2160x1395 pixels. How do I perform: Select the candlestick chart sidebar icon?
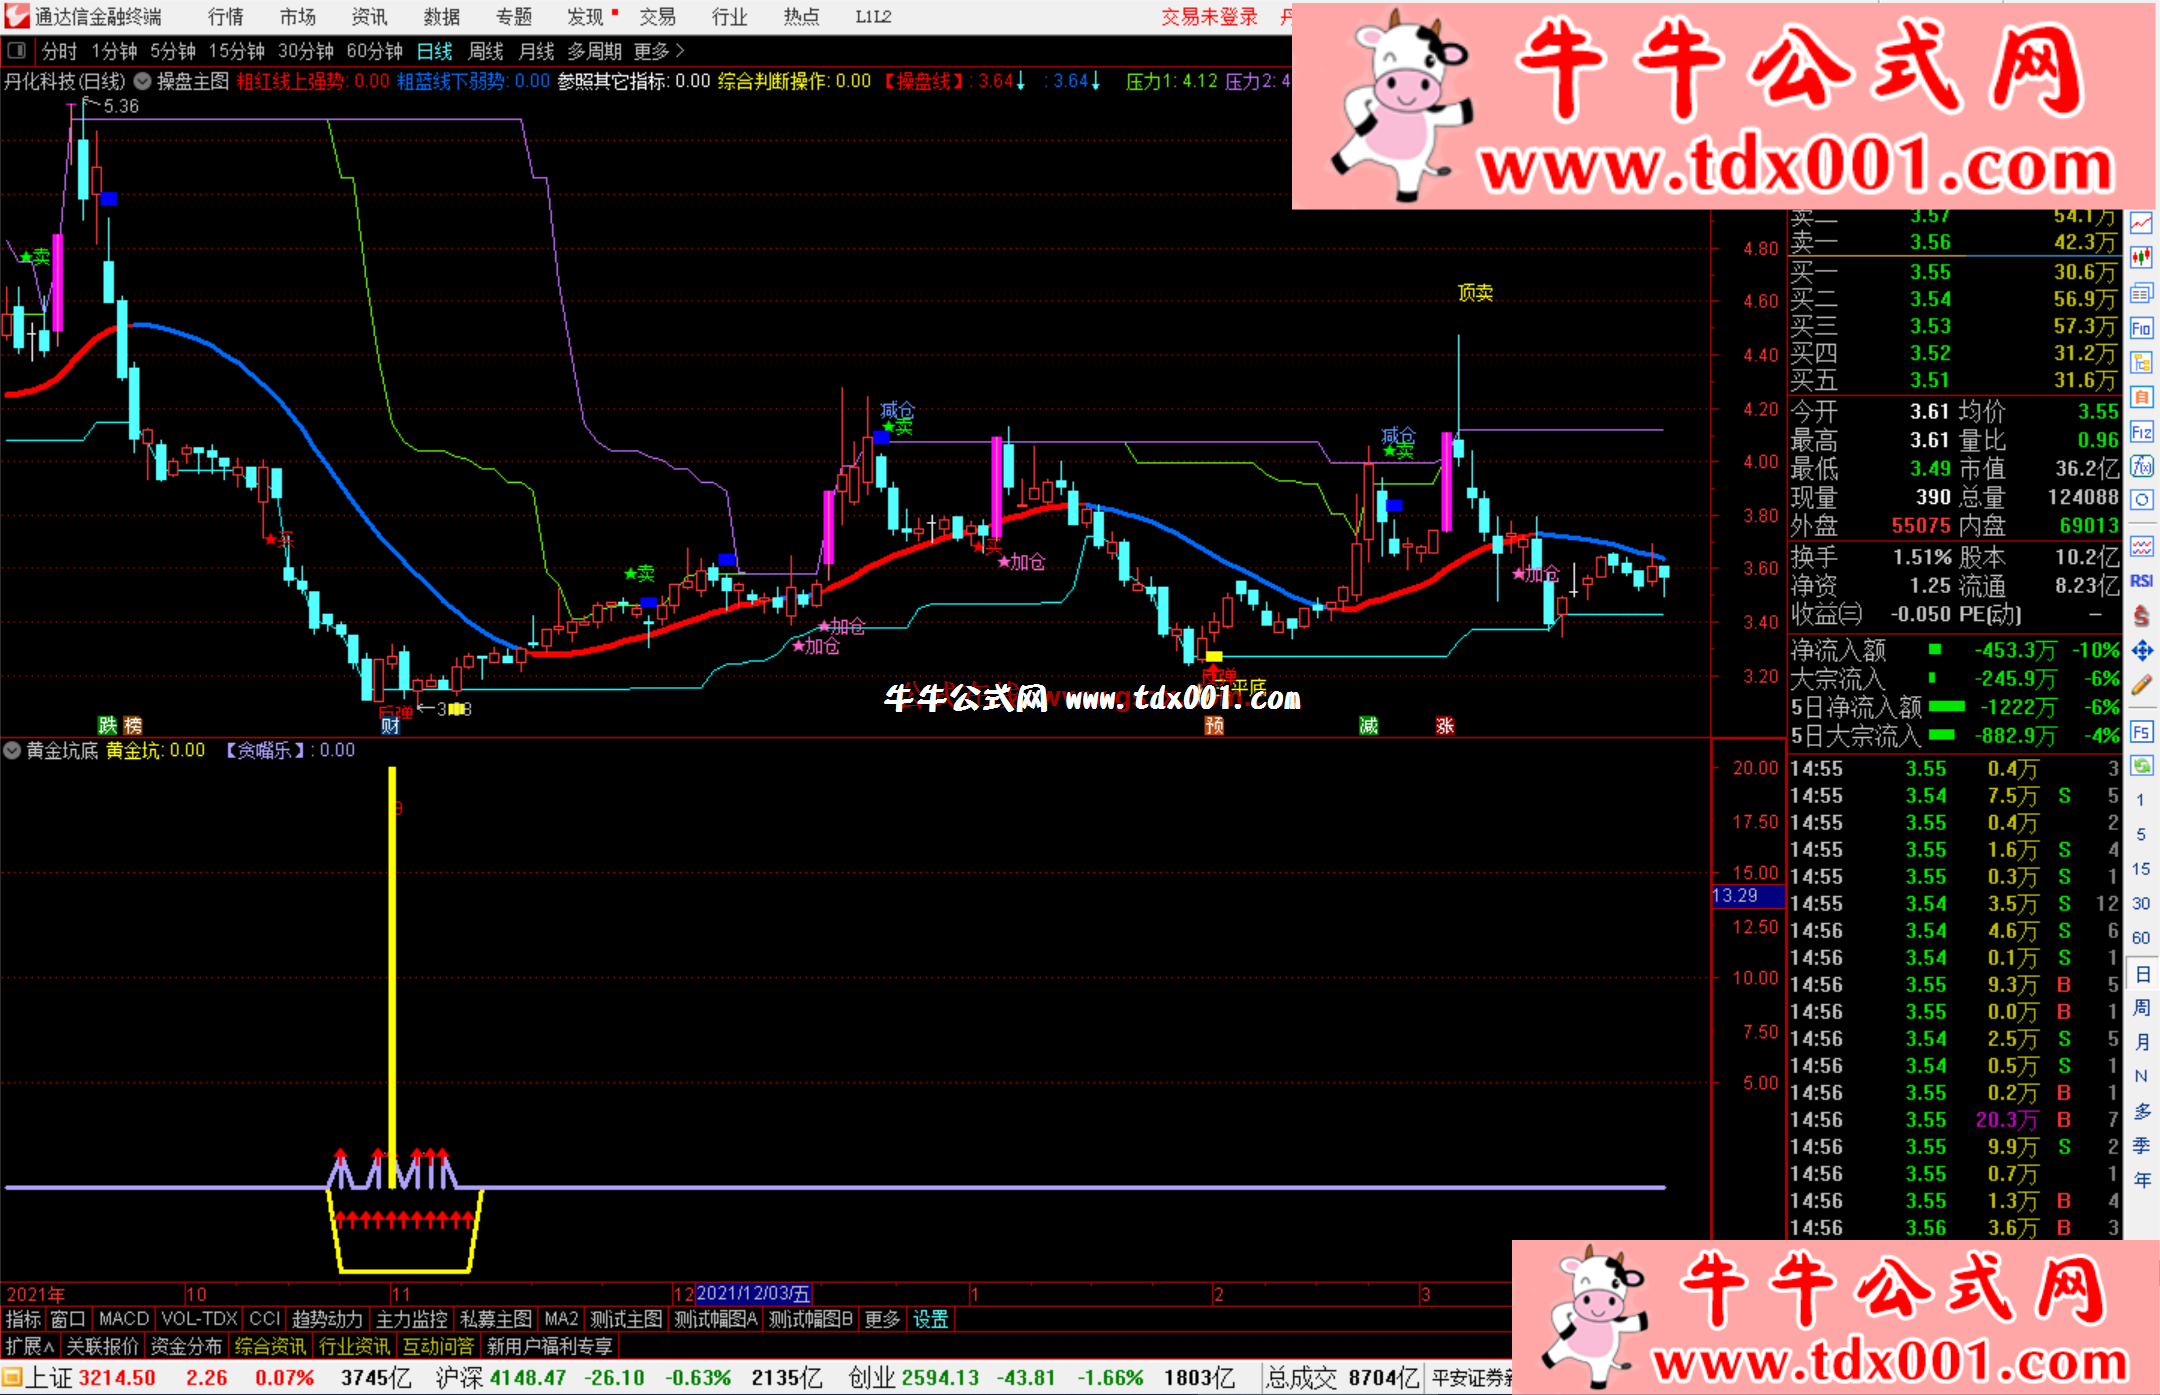tap(2141, 258)
